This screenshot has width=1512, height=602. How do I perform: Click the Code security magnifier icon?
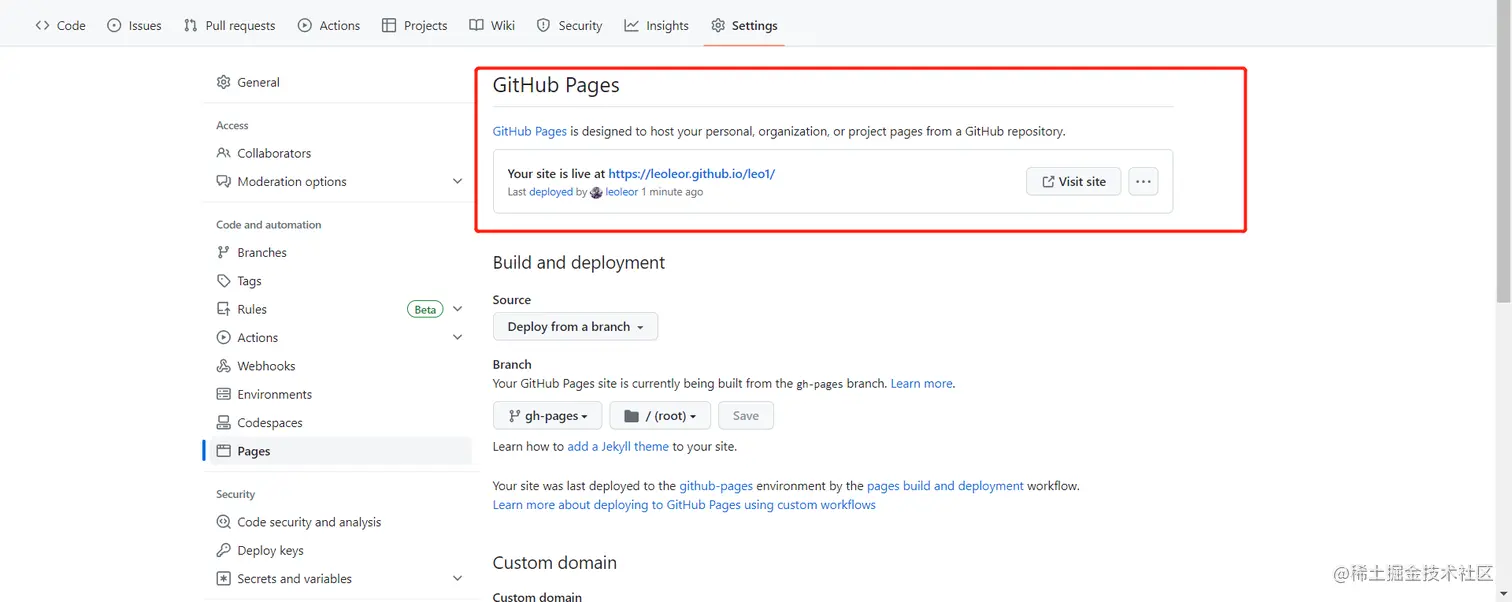(x=224, y=522)
